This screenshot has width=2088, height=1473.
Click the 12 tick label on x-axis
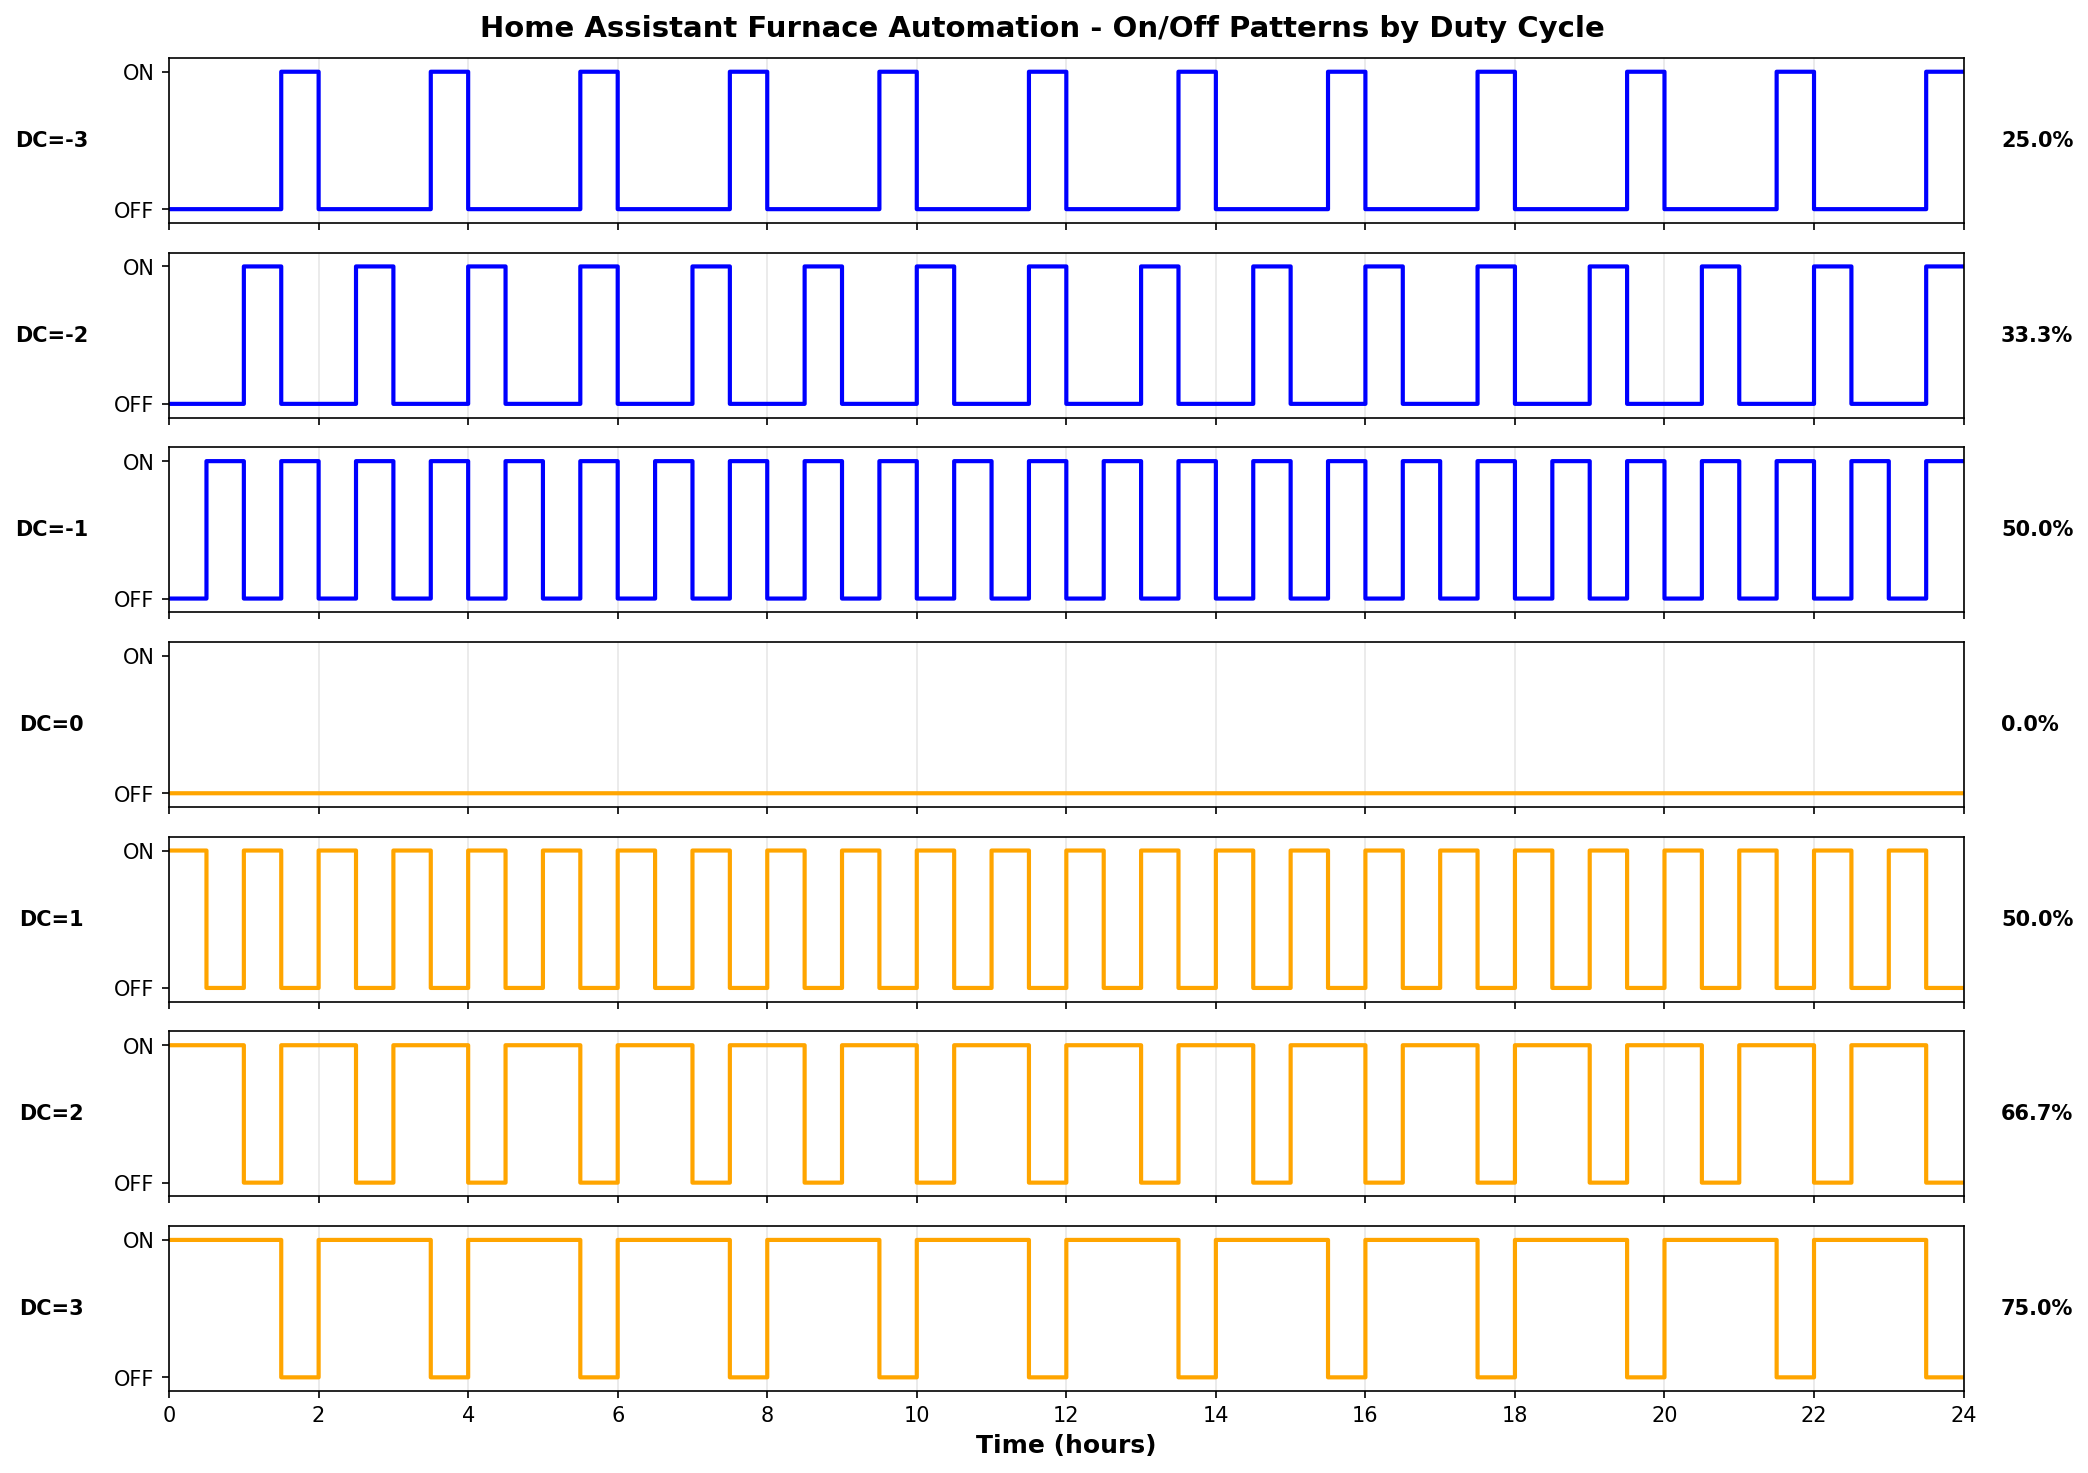pos(1066,1415)
